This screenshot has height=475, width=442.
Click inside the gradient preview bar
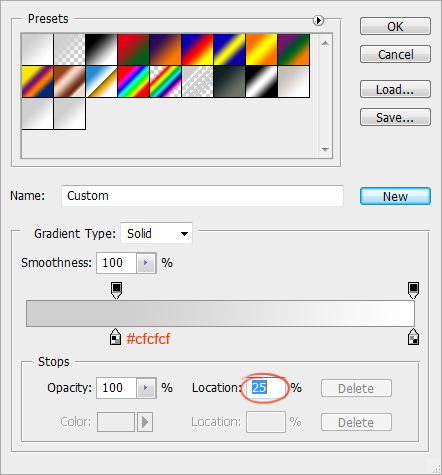point(220,313)
